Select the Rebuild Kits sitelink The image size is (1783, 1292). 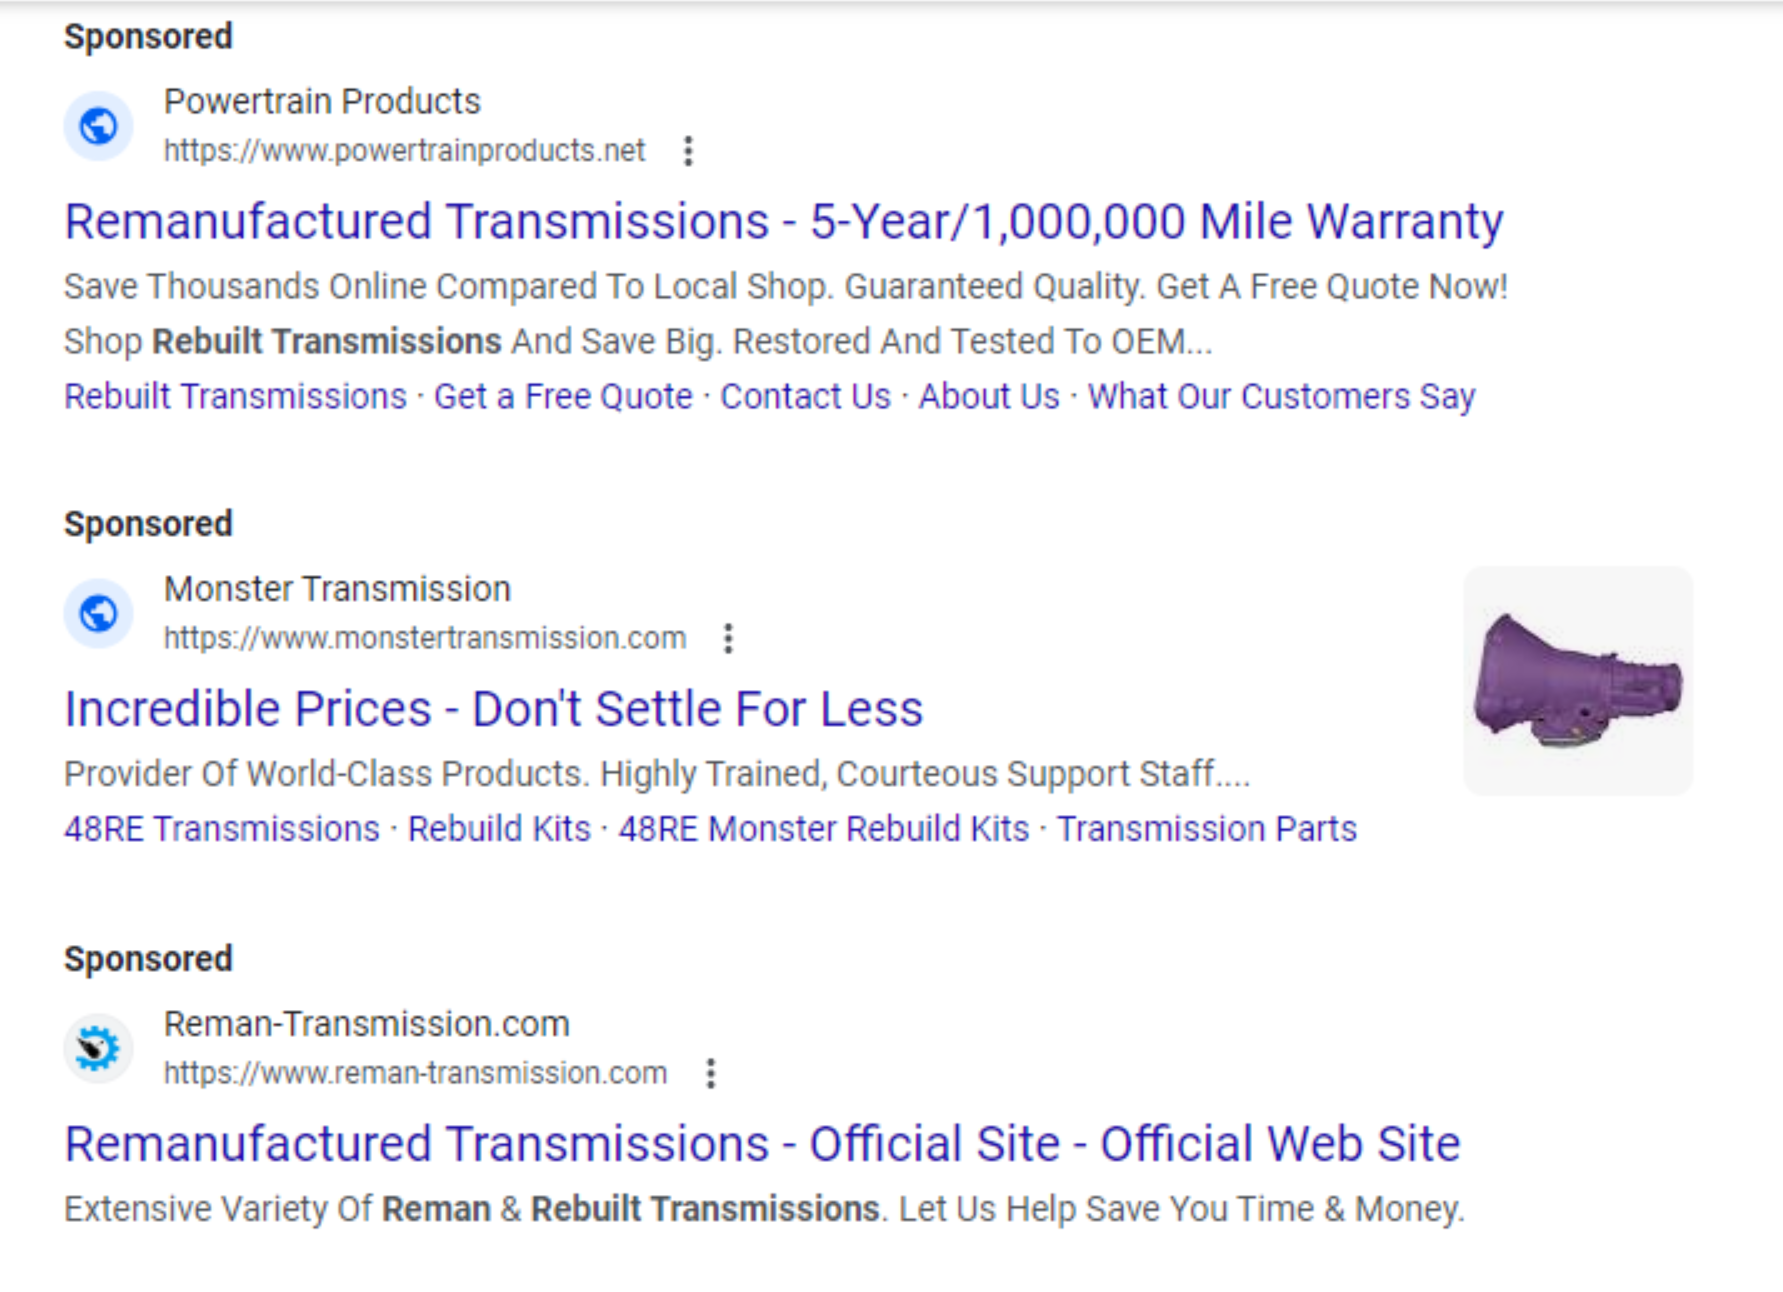(499, 829)
